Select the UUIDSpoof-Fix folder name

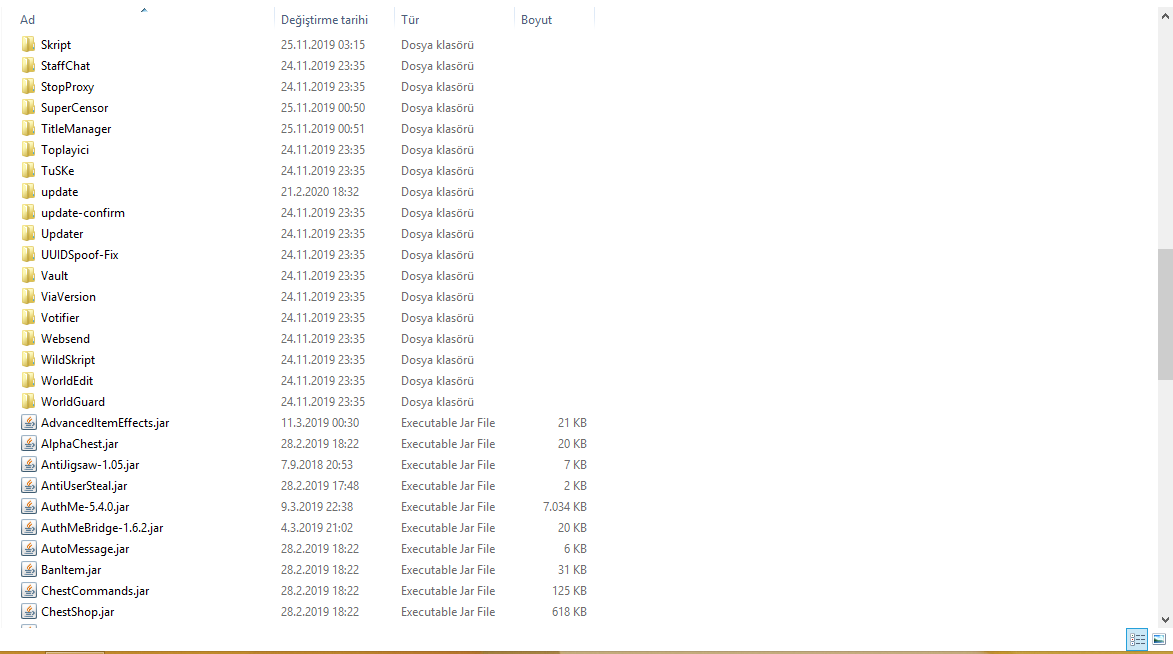79,254
